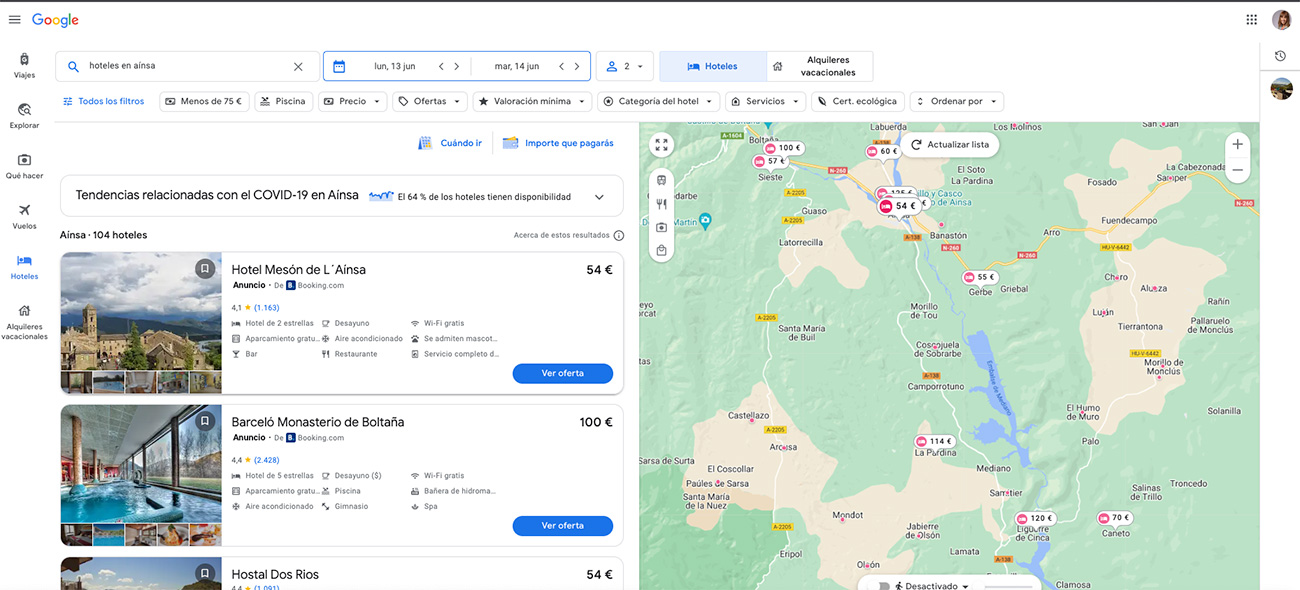
Task: Move check-out mar, 14 jun back one day
Action: [561, 66]
